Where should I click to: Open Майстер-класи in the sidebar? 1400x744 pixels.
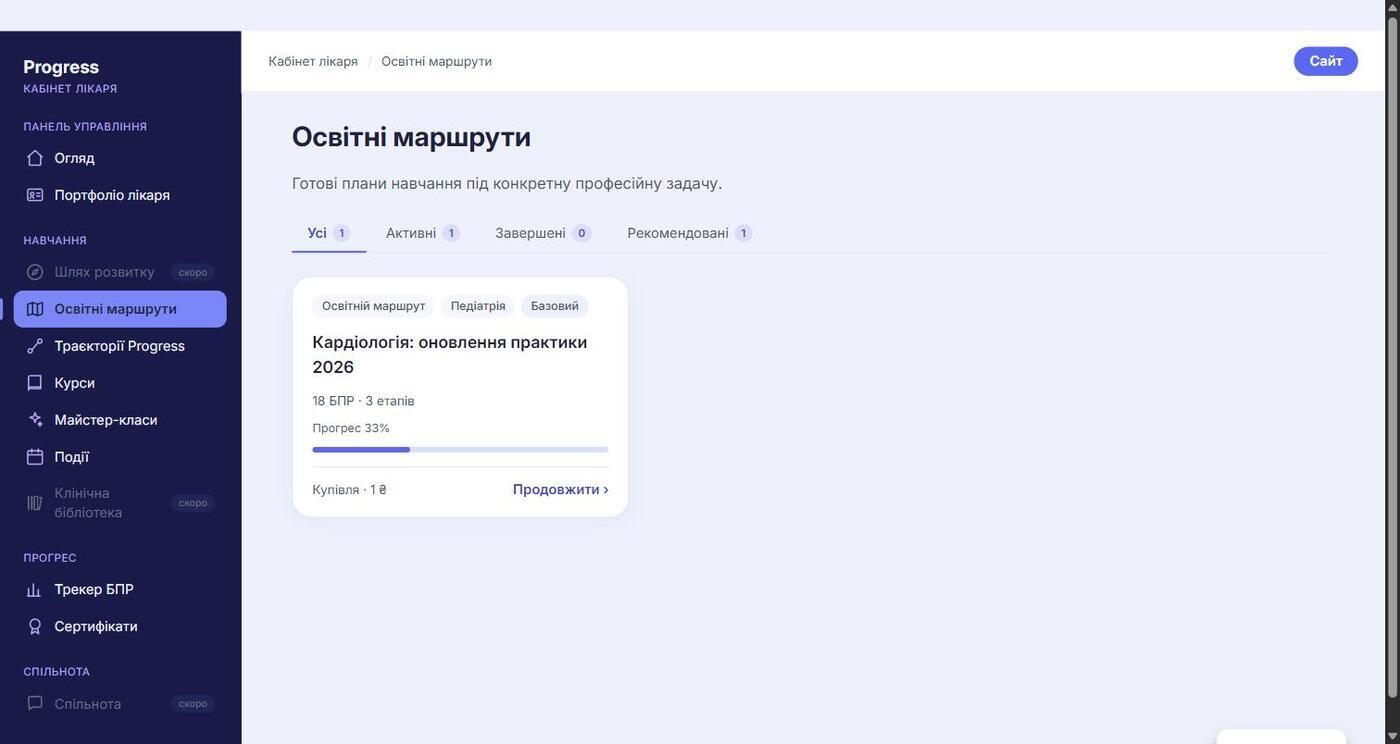[x=120, y=420]
